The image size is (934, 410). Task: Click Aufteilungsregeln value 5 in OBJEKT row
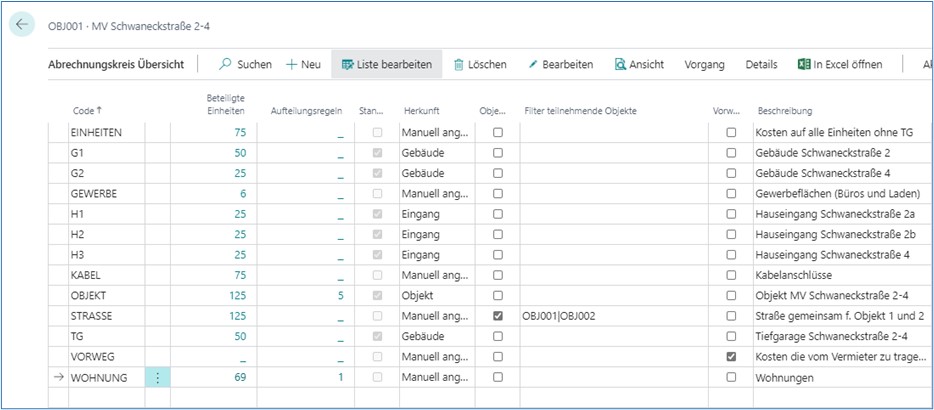pos(340,295)
